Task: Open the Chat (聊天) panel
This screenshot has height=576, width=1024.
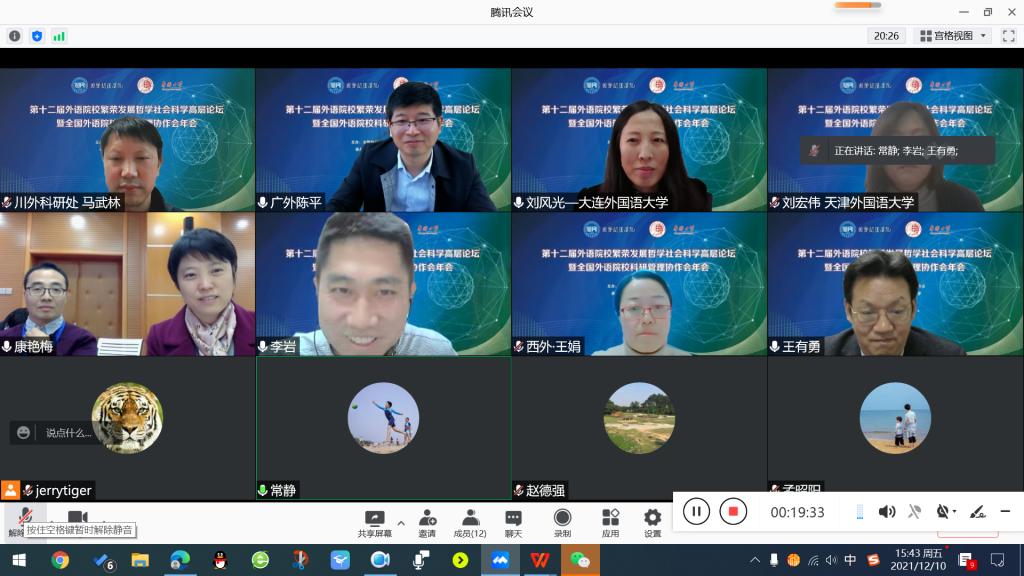Action: pyautogui.click(x=513, y=522)
